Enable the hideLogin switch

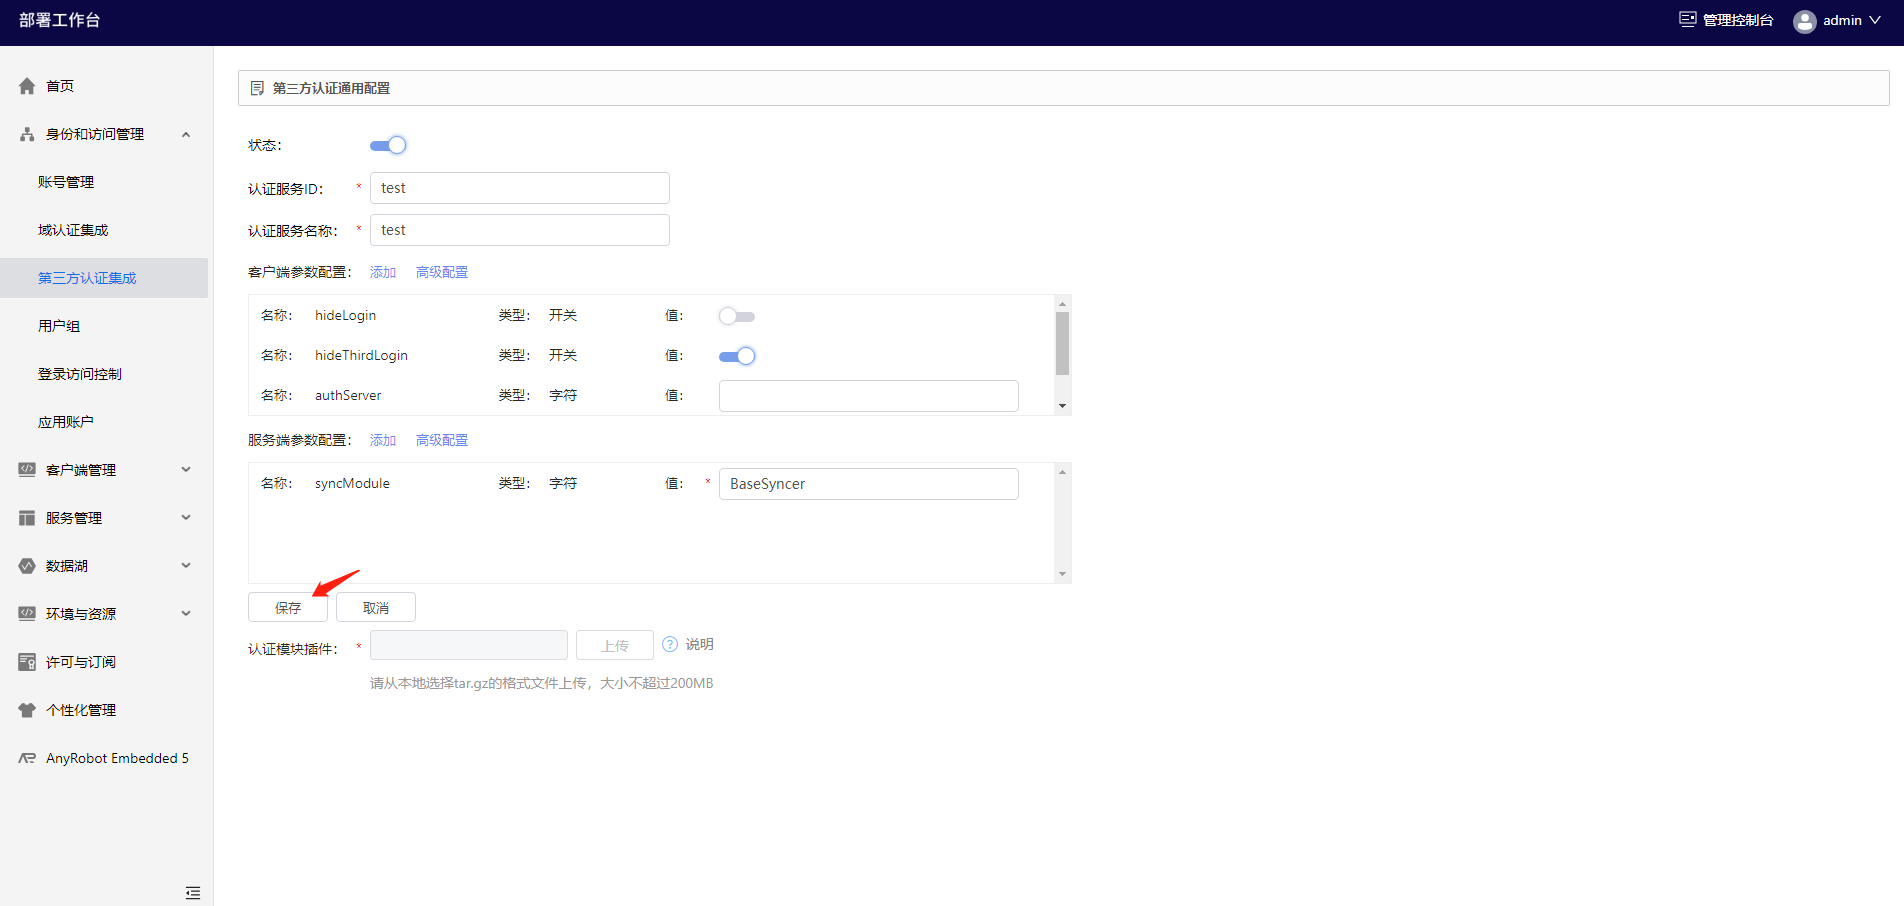click(737, 316)
